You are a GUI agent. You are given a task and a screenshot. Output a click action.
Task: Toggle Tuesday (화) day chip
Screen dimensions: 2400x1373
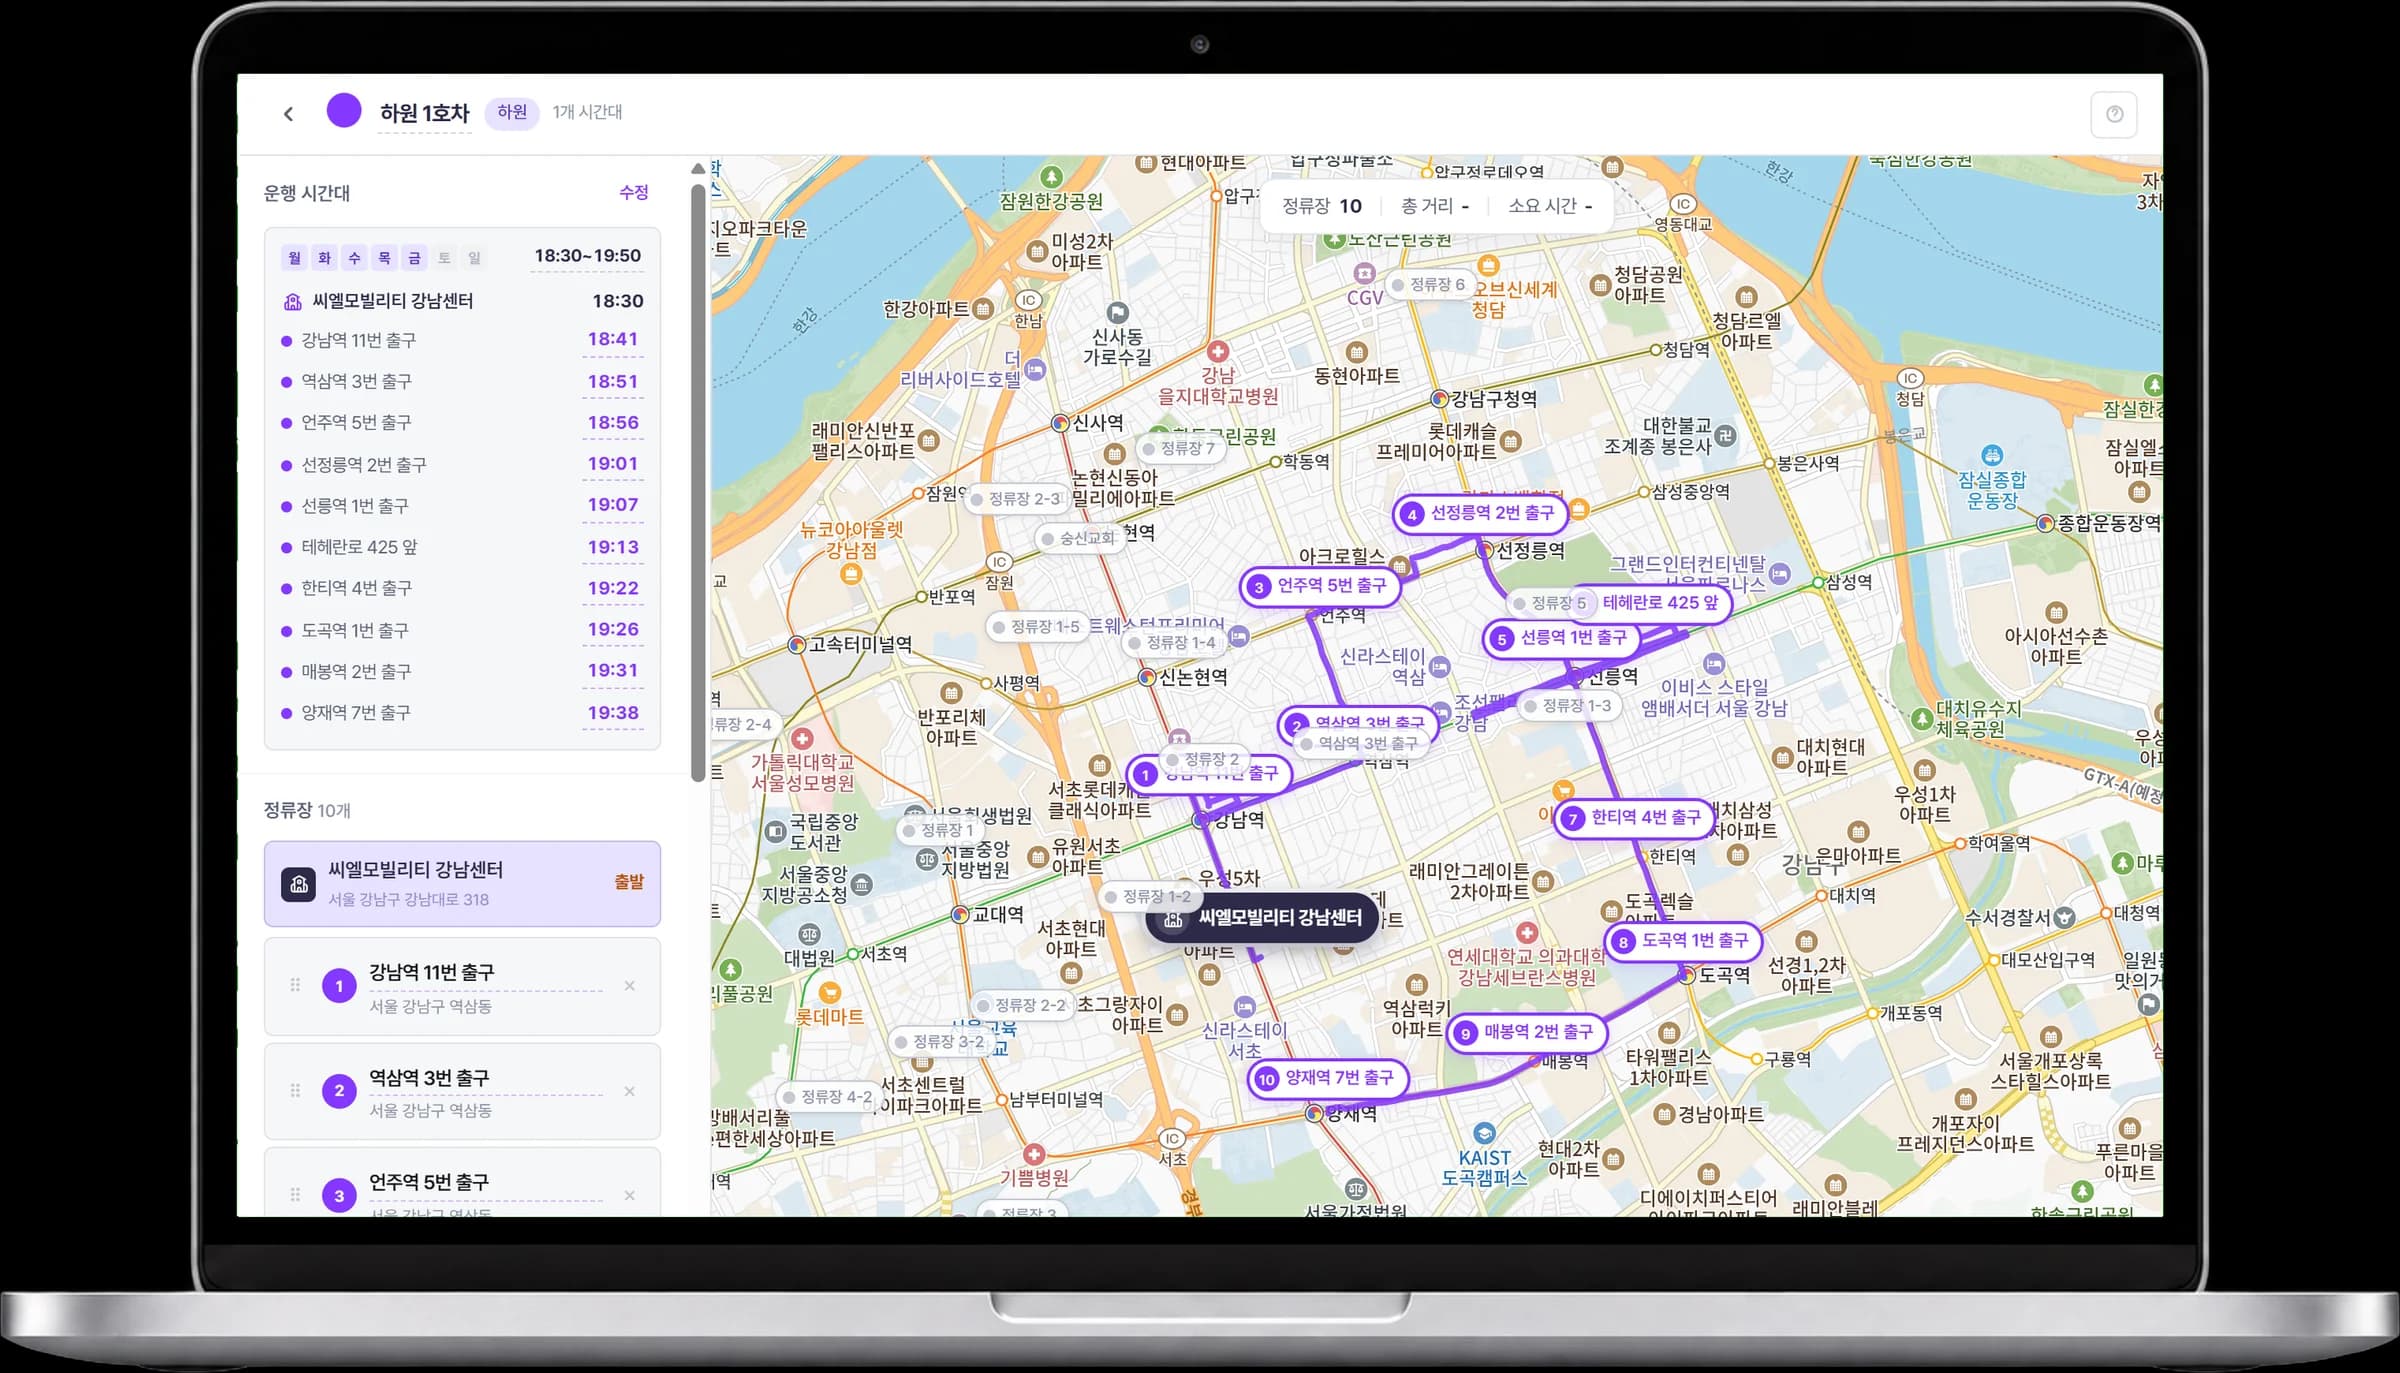324,258
